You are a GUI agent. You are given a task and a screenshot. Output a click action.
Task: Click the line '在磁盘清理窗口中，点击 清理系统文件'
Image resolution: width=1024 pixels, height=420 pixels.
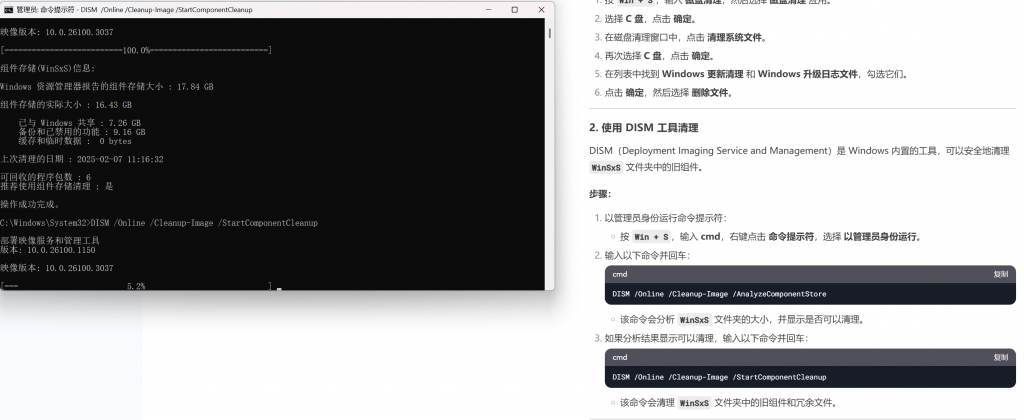pyautogui.click(x=685, y=37)
